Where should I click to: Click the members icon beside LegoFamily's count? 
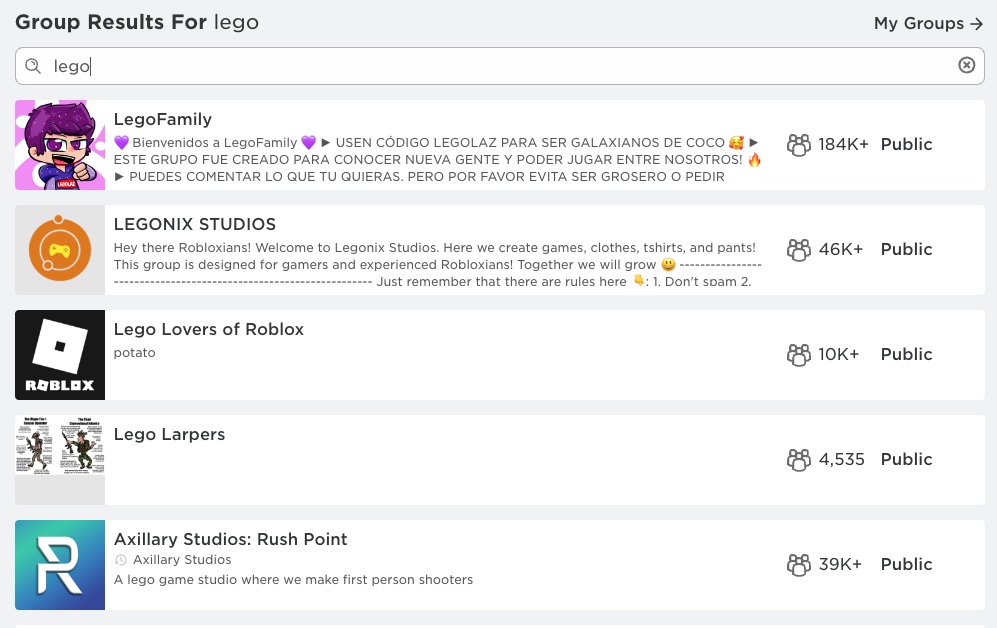798,145
